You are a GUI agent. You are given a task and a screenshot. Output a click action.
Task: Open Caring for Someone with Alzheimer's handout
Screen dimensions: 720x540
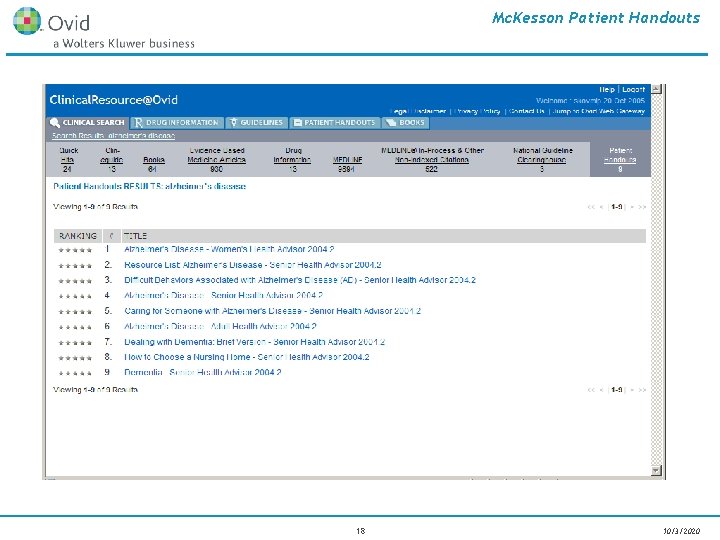(x=272, y=311)
